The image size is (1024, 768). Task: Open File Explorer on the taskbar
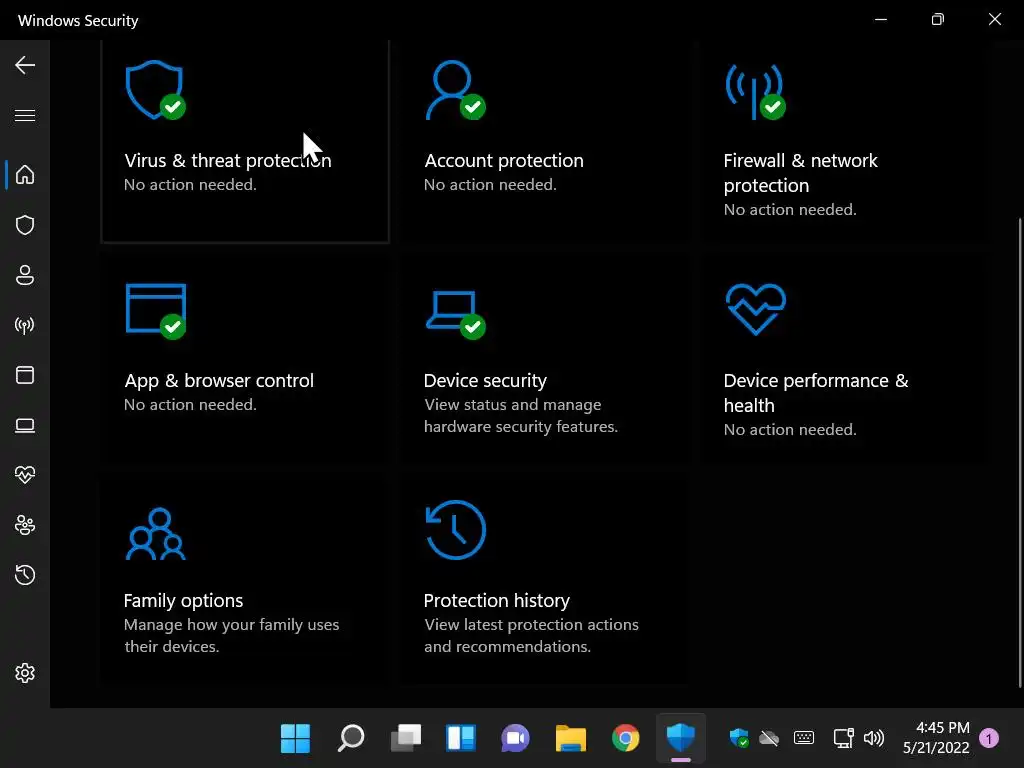[571, 739]
